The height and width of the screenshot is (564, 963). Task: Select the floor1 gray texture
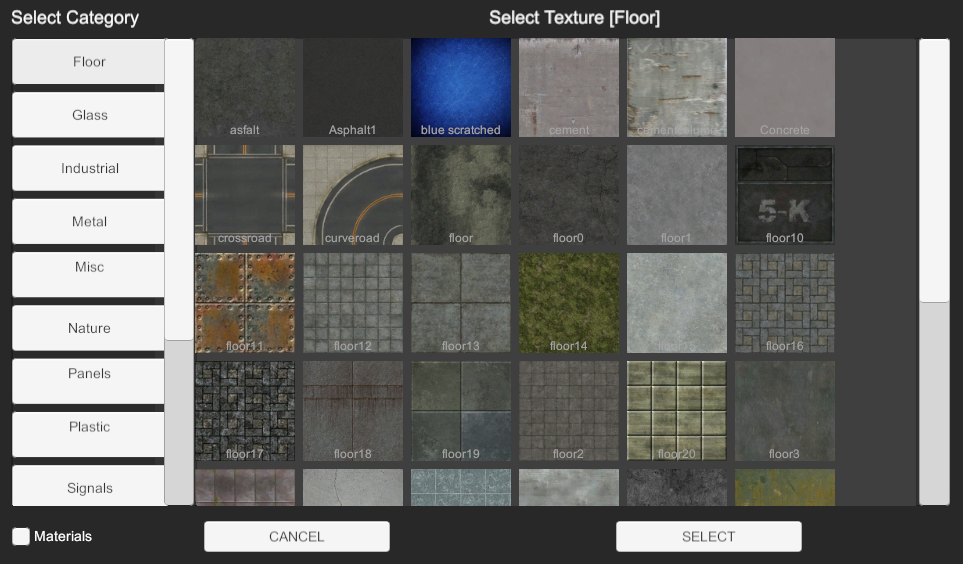(677, 195)
